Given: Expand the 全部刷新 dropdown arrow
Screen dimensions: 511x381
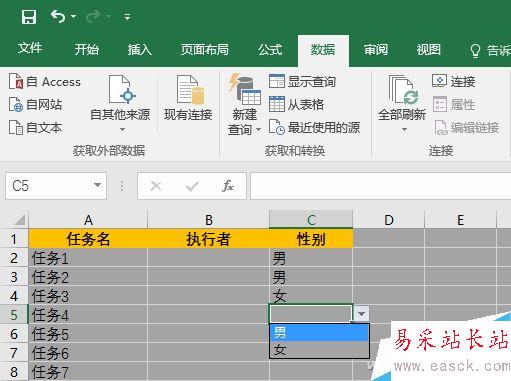Looking at the screenshot, I should (404, 129).
